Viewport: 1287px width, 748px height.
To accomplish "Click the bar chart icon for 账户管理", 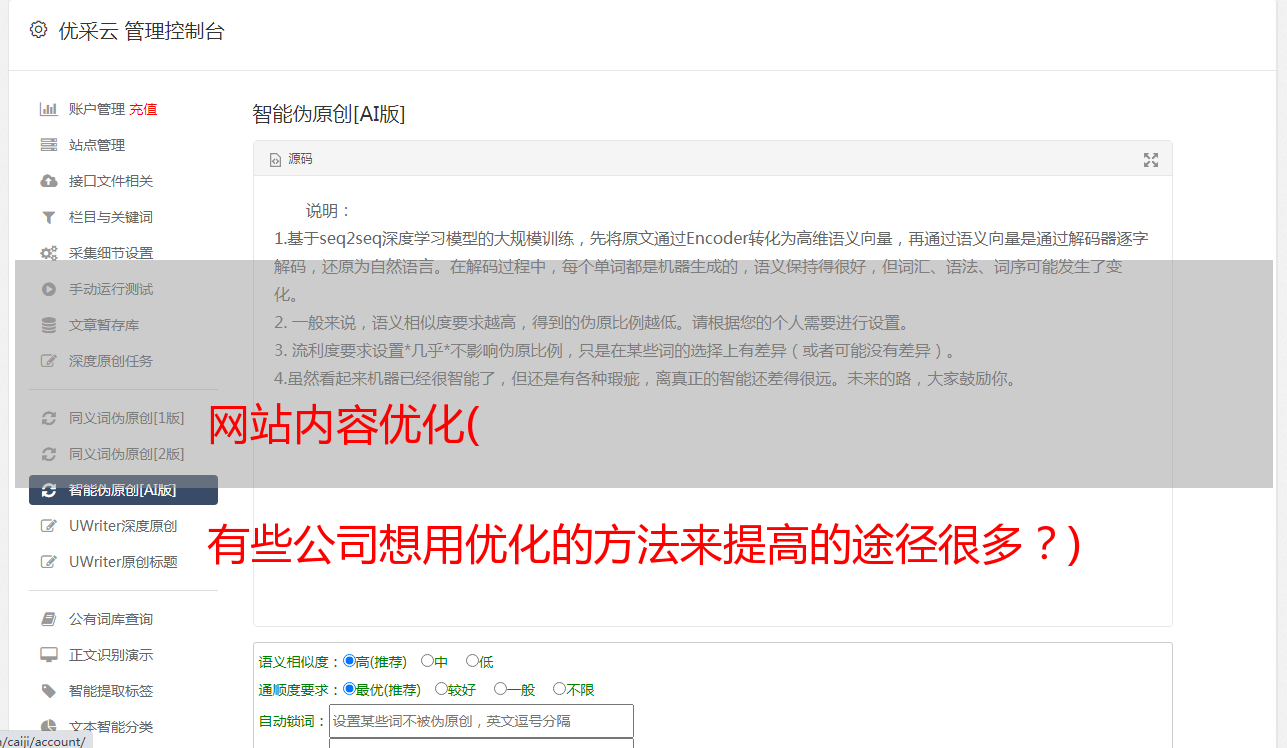I will (x=48, y=109).
